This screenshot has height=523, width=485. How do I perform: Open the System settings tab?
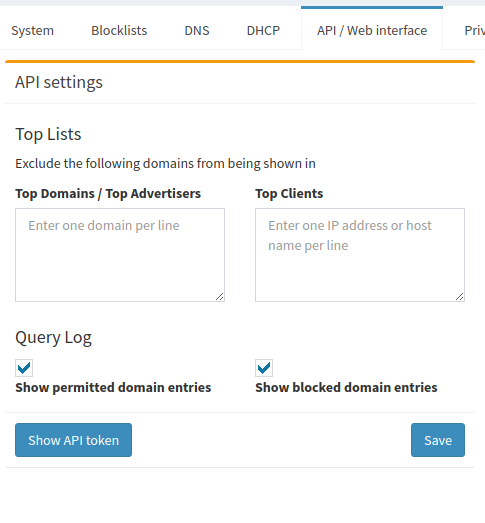coord(32,30)
